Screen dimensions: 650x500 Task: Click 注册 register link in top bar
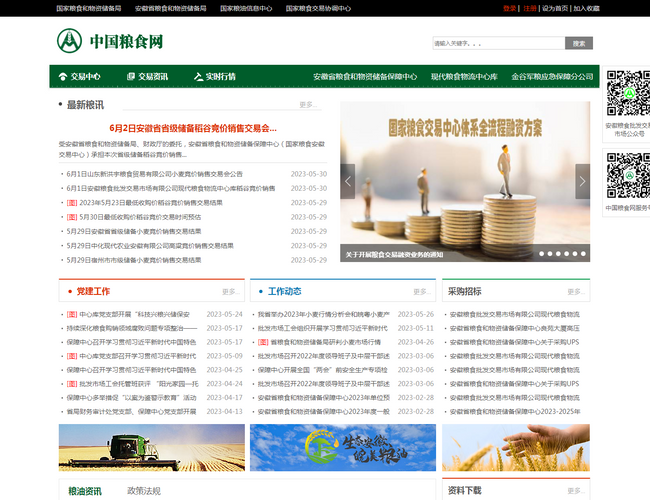(529, 8)
